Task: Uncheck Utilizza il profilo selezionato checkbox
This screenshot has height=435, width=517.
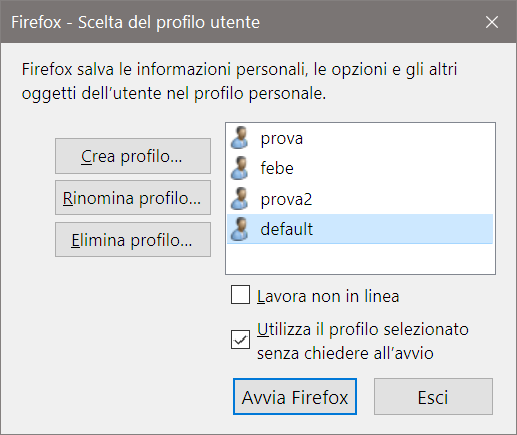Action: pyautogui.click(x=240, y=339)
